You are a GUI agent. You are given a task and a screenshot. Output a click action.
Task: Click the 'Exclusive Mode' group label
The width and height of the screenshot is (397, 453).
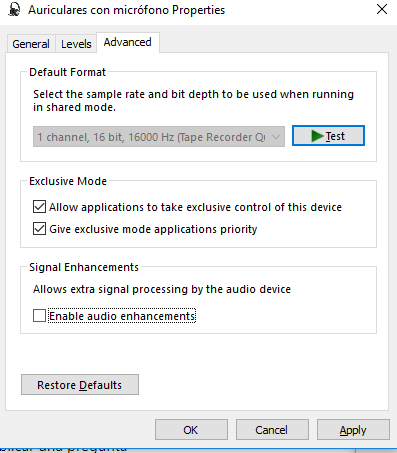(68, 181)
